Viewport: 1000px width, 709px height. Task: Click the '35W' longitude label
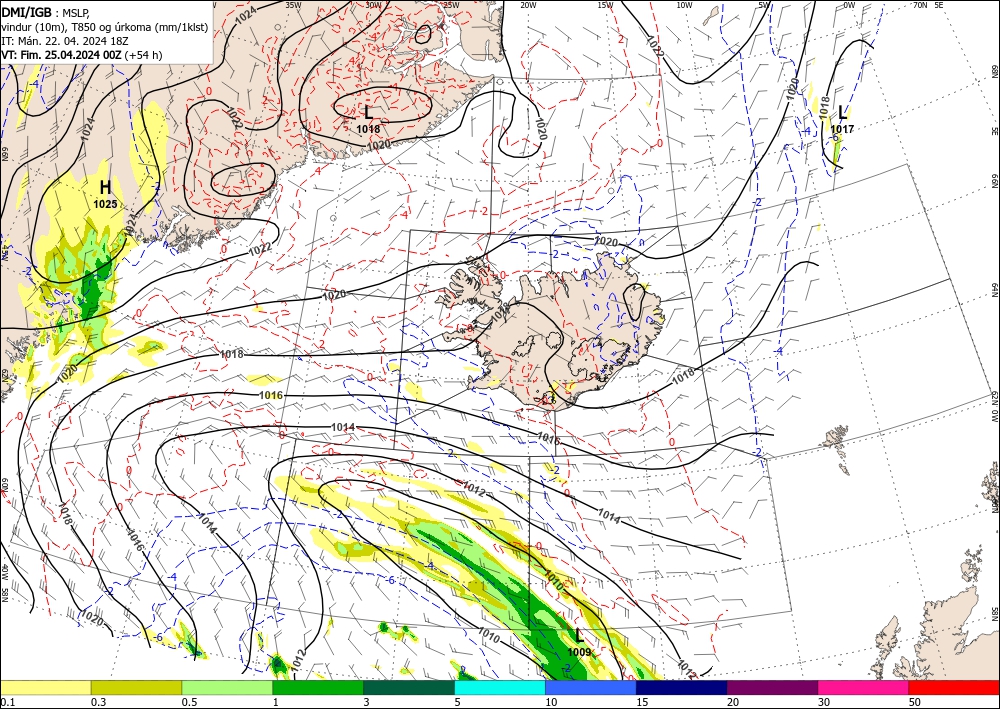(x=293, y=4)
